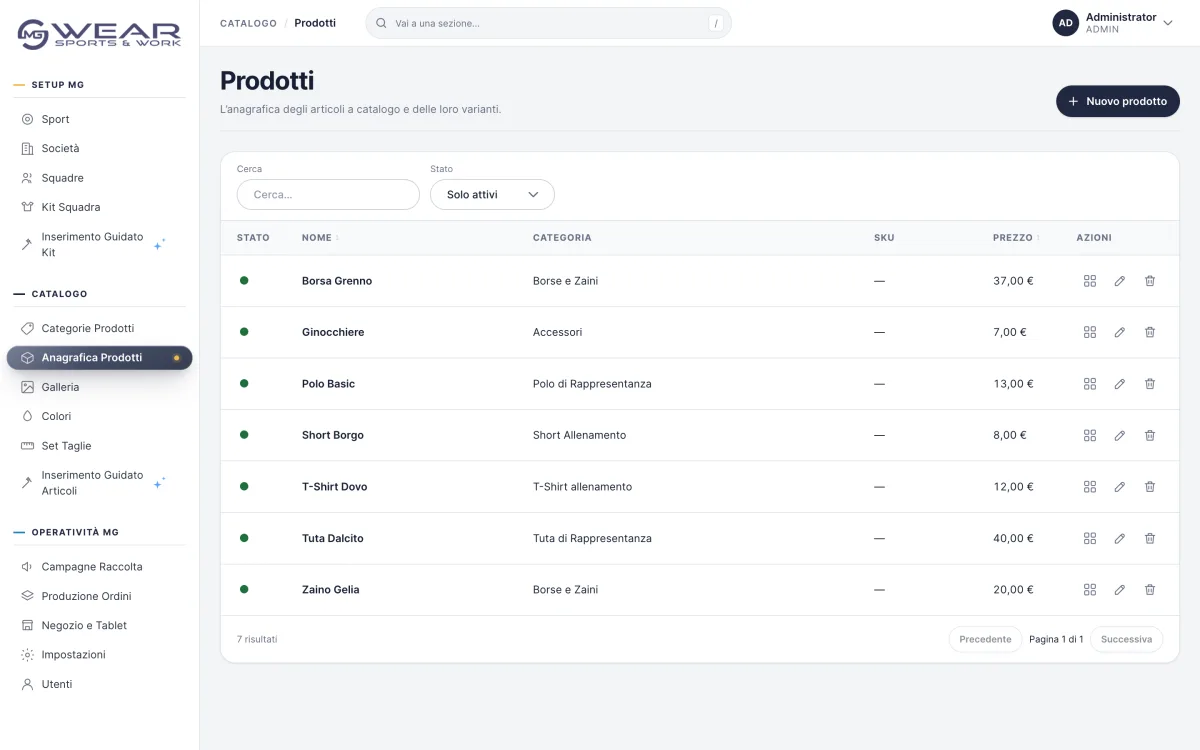The image size is (1200, 750).
Task: Click the 37,00 € price cell
Action: [x=1013, y=281]
